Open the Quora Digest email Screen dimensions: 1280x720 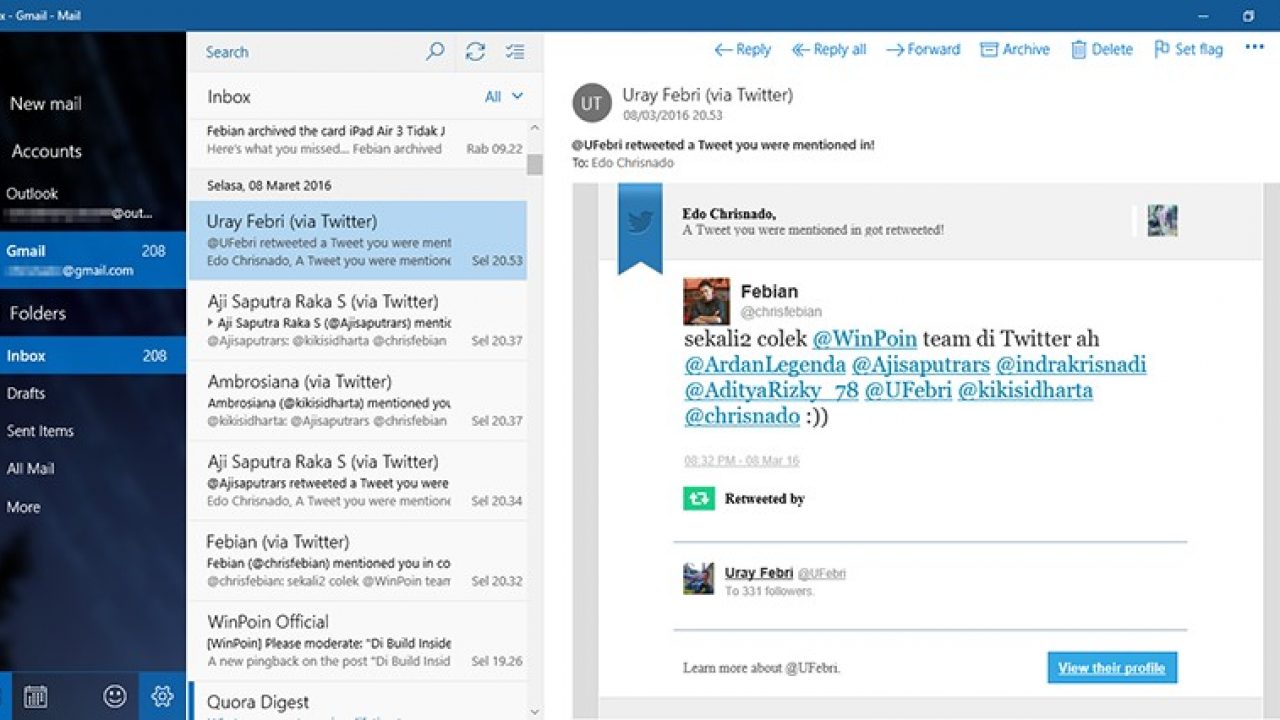[357, 701]
